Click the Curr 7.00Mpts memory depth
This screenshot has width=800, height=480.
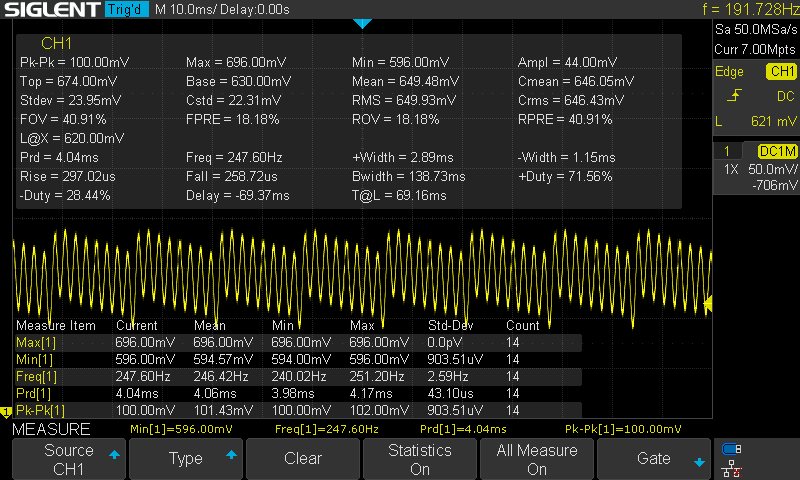pos(755,49)
